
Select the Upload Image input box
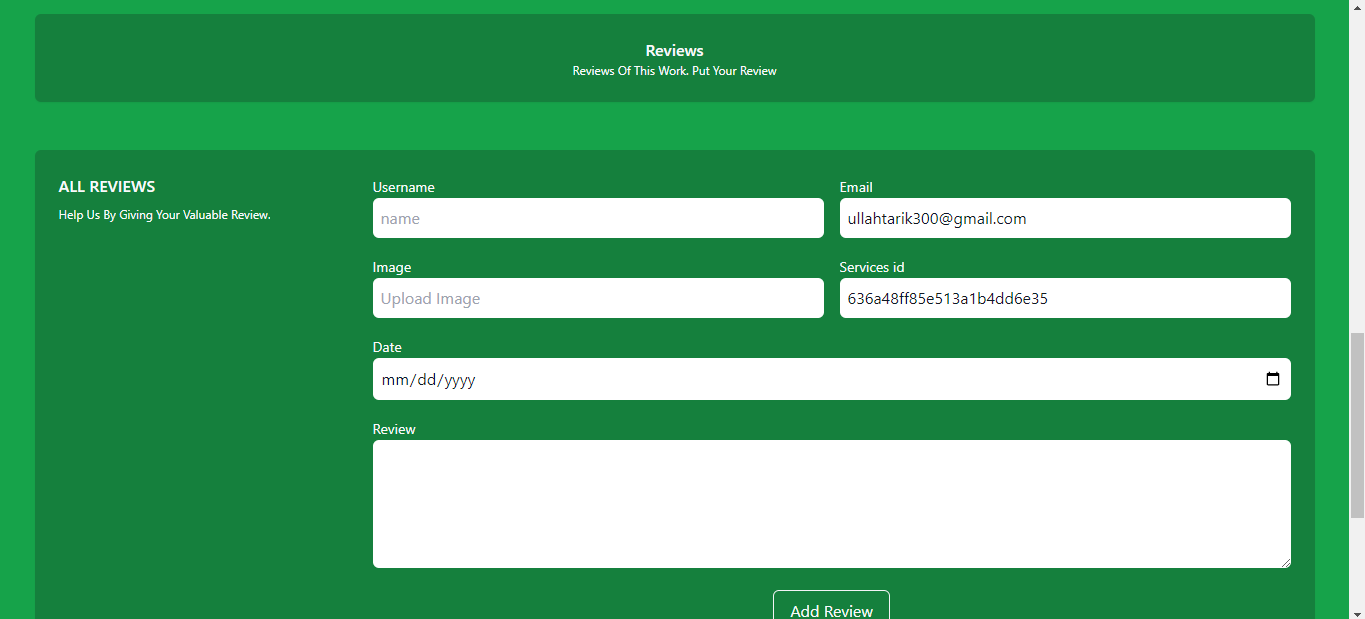(x=597, y=298)
